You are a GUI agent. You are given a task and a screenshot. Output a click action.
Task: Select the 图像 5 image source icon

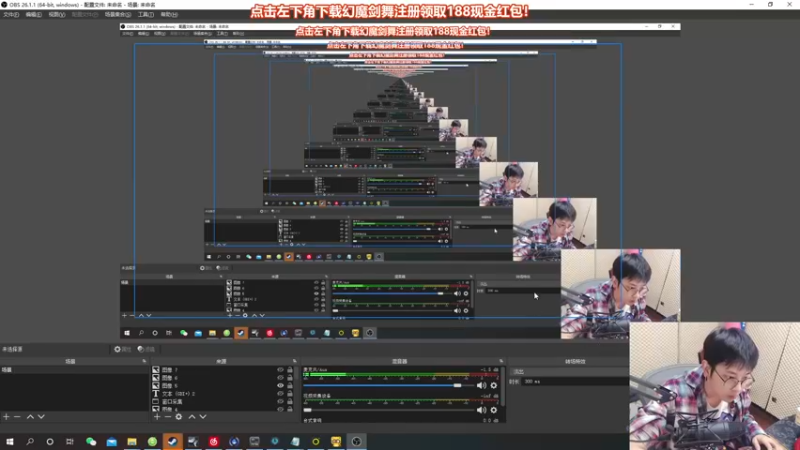click(x=156, y=386)
